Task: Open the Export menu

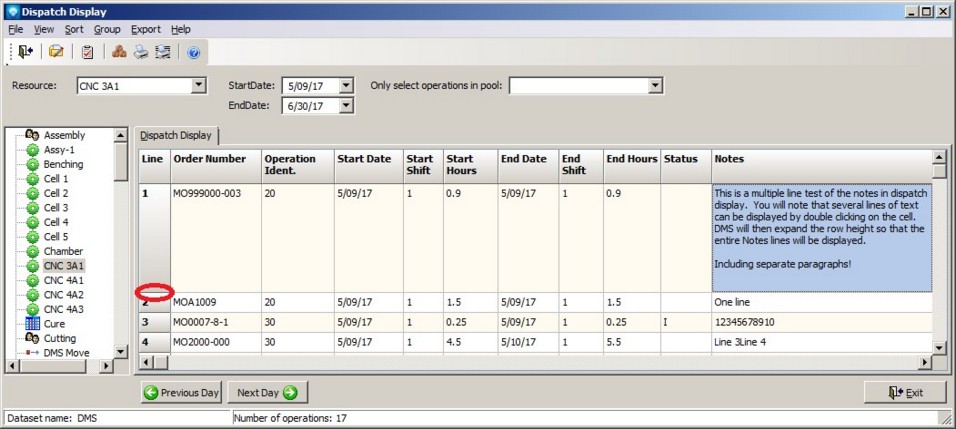Action: 145,30
